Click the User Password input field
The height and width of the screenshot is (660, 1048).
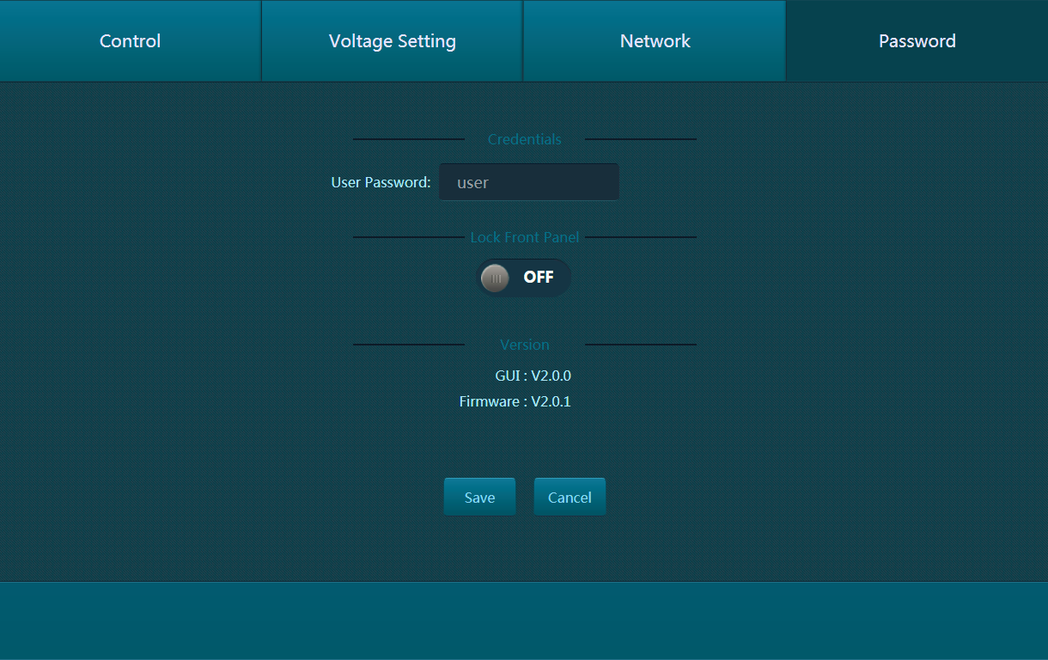click(x=529, y=183)
